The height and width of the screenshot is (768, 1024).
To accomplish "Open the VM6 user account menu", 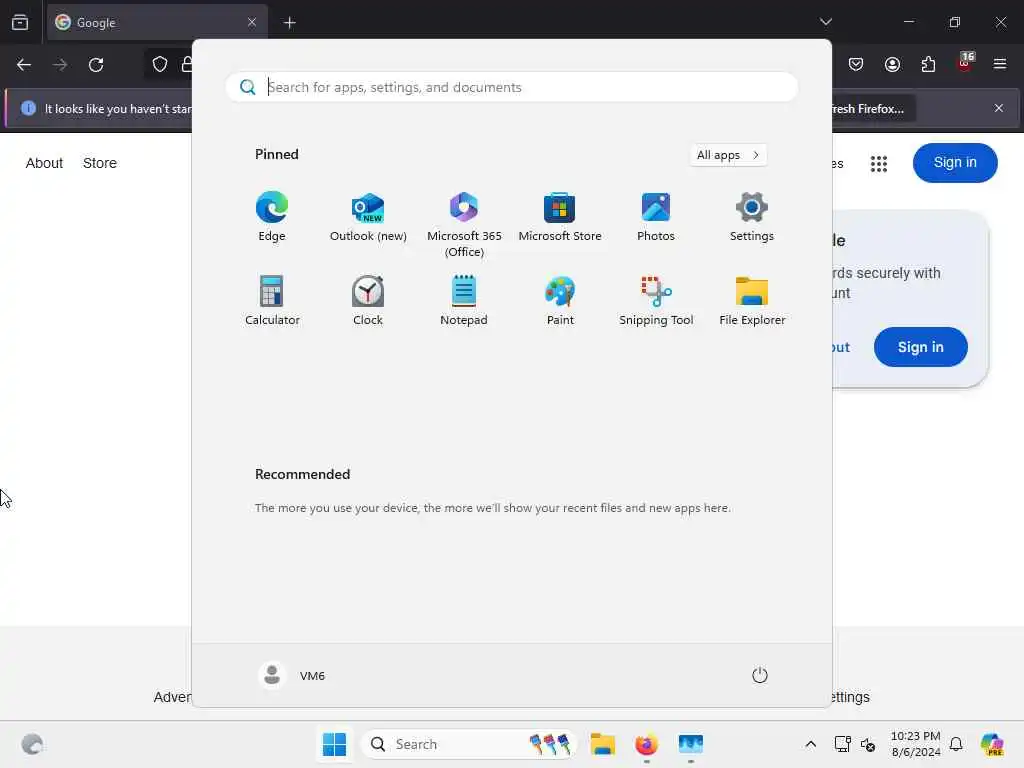I will click(292, 675).
